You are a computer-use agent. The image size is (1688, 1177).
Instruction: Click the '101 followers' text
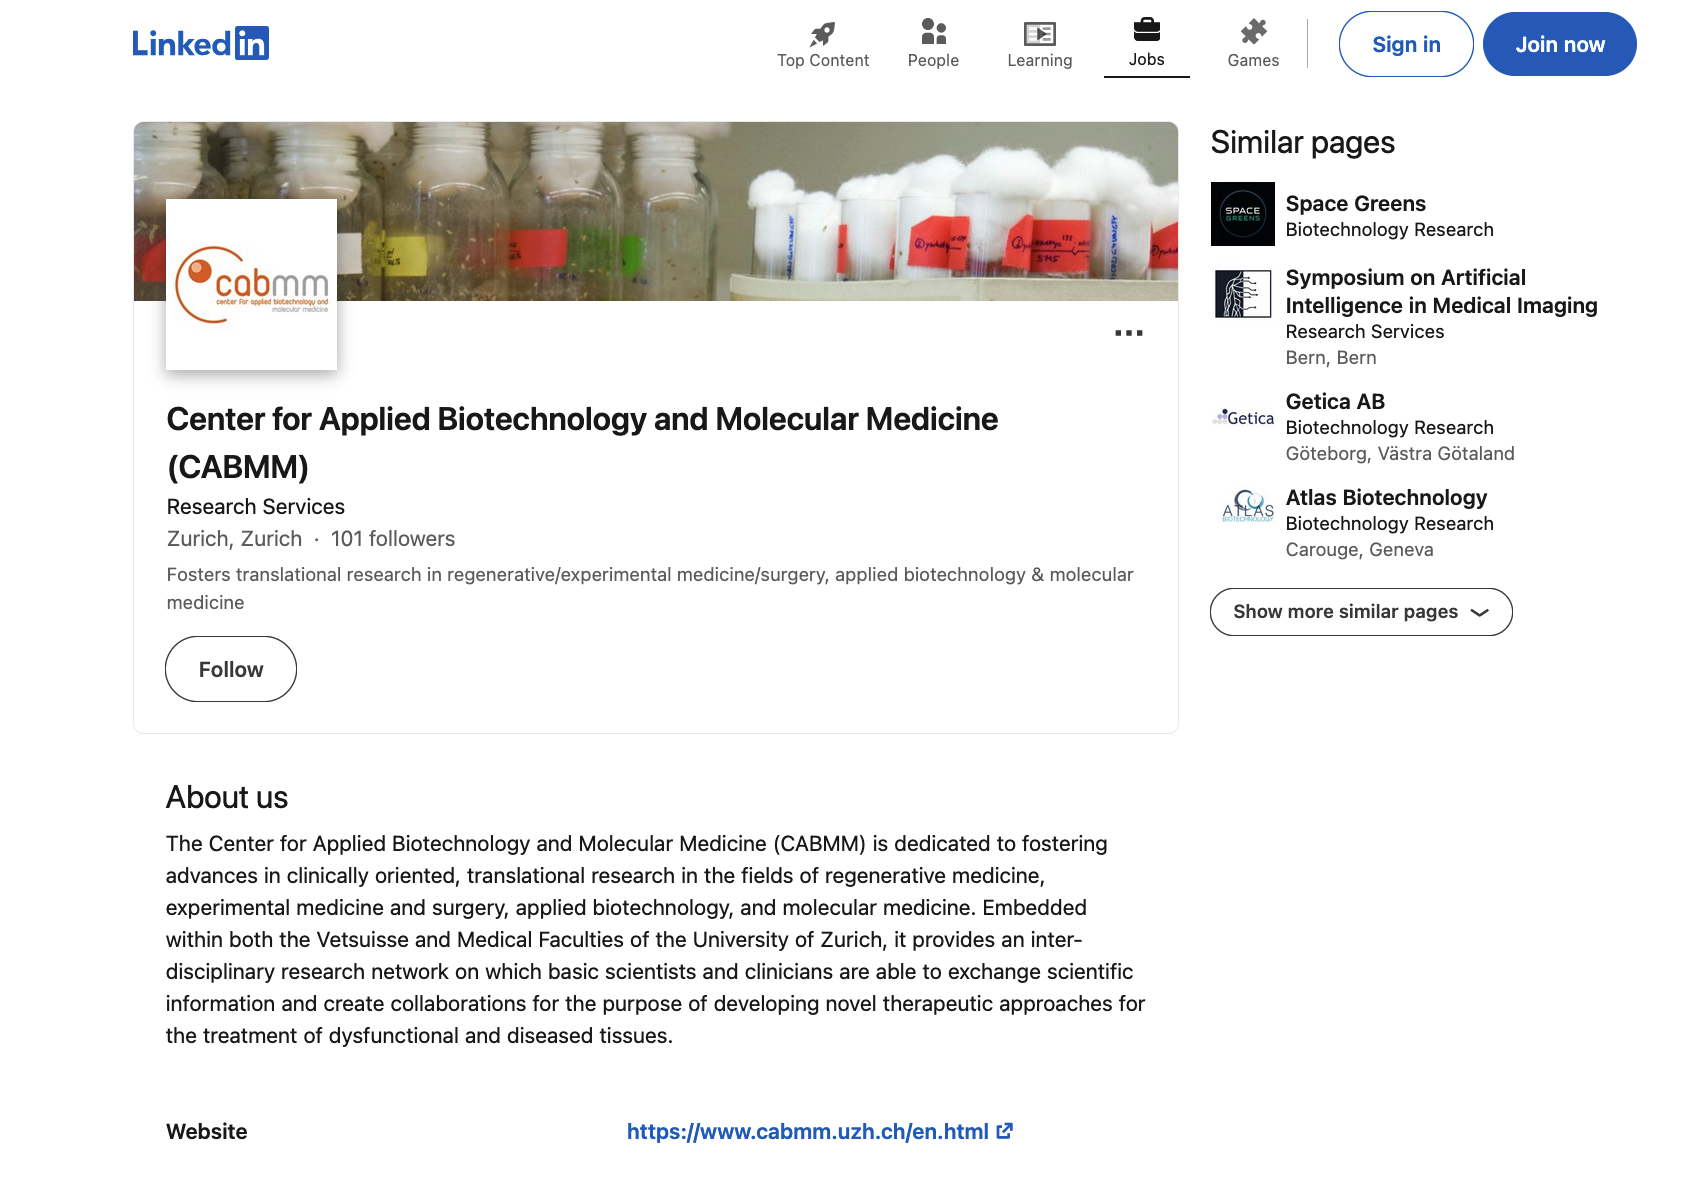pos(393,538)
